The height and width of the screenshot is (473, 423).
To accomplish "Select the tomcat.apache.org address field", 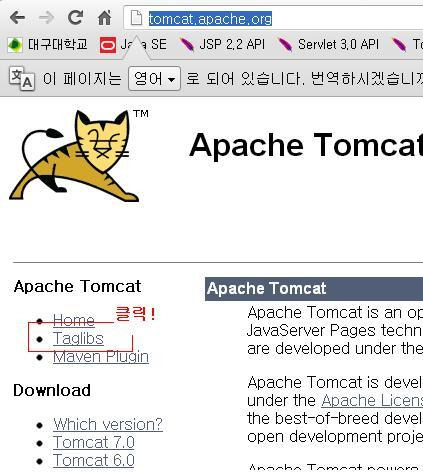I will point(273,18).
